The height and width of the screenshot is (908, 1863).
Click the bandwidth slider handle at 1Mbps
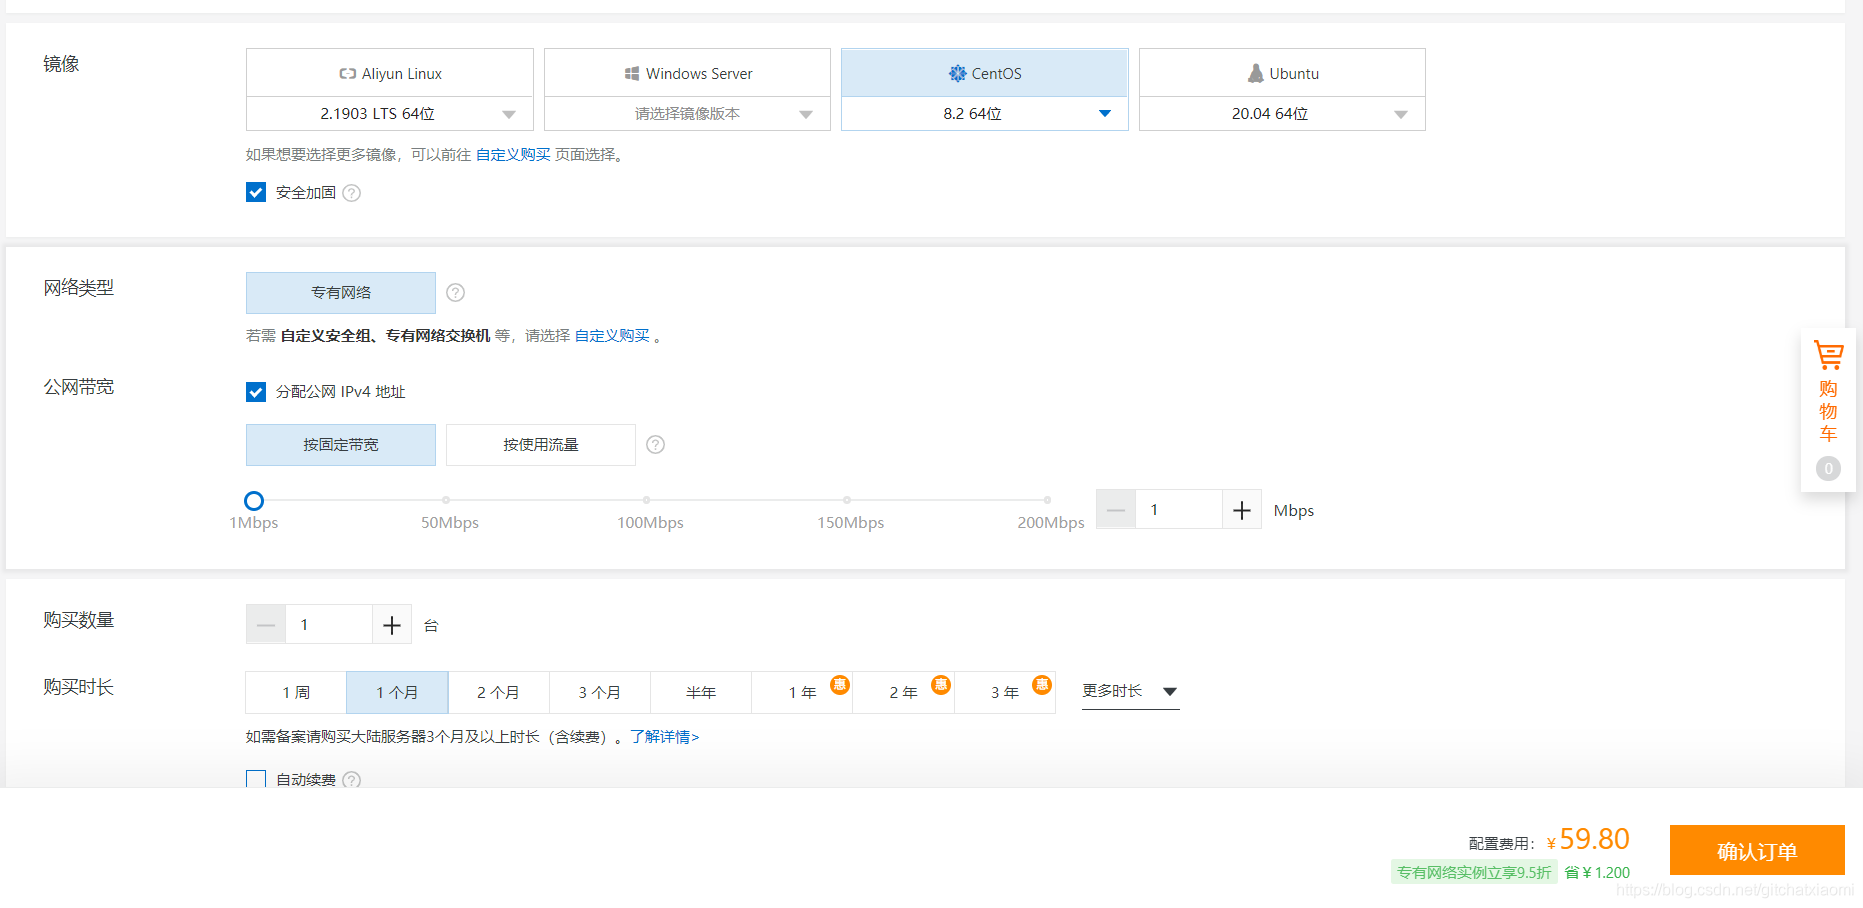[254, 501]
